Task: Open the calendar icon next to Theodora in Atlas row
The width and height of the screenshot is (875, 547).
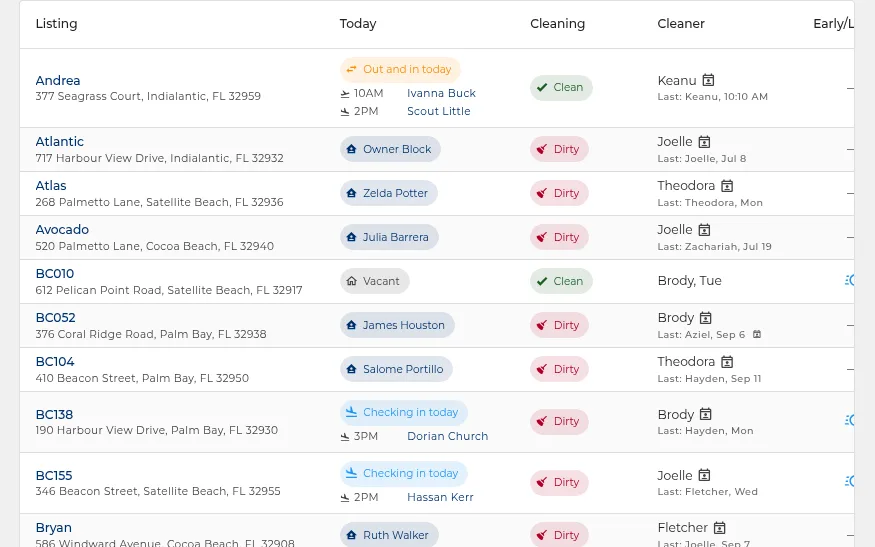Action: tap(727, 186)
